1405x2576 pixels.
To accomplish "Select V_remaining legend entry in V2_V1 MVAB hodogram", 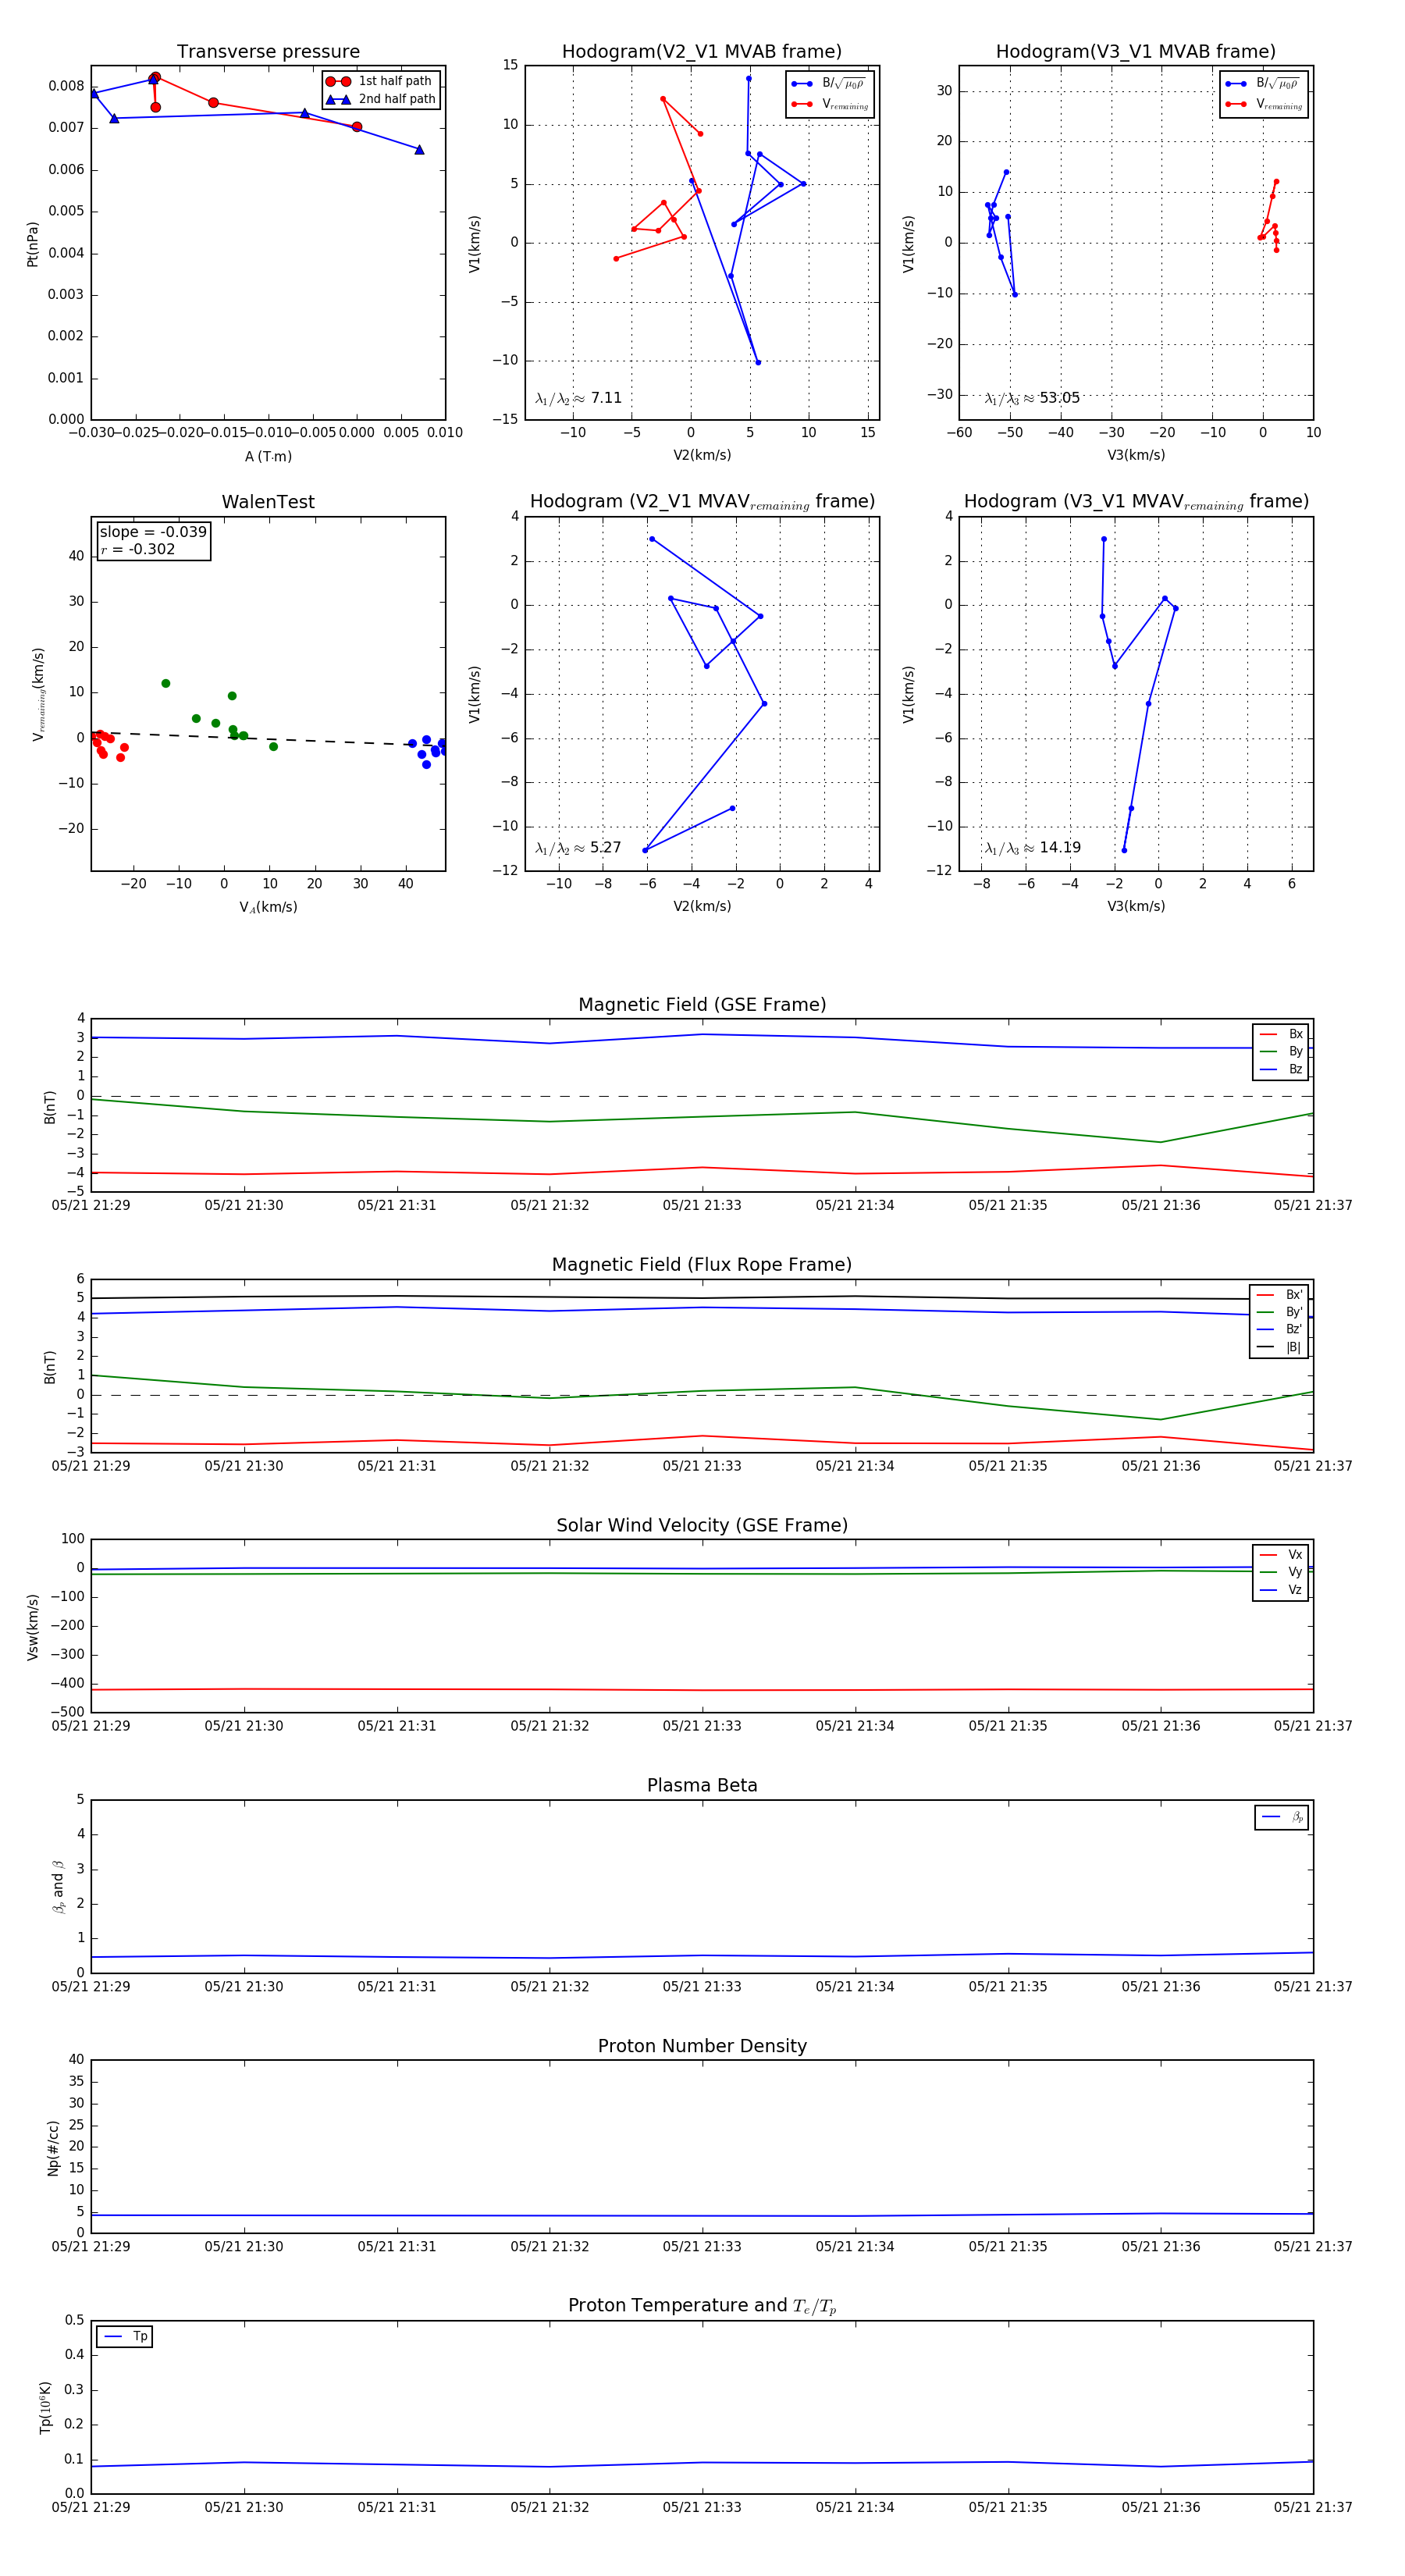I will pos(830,104).
